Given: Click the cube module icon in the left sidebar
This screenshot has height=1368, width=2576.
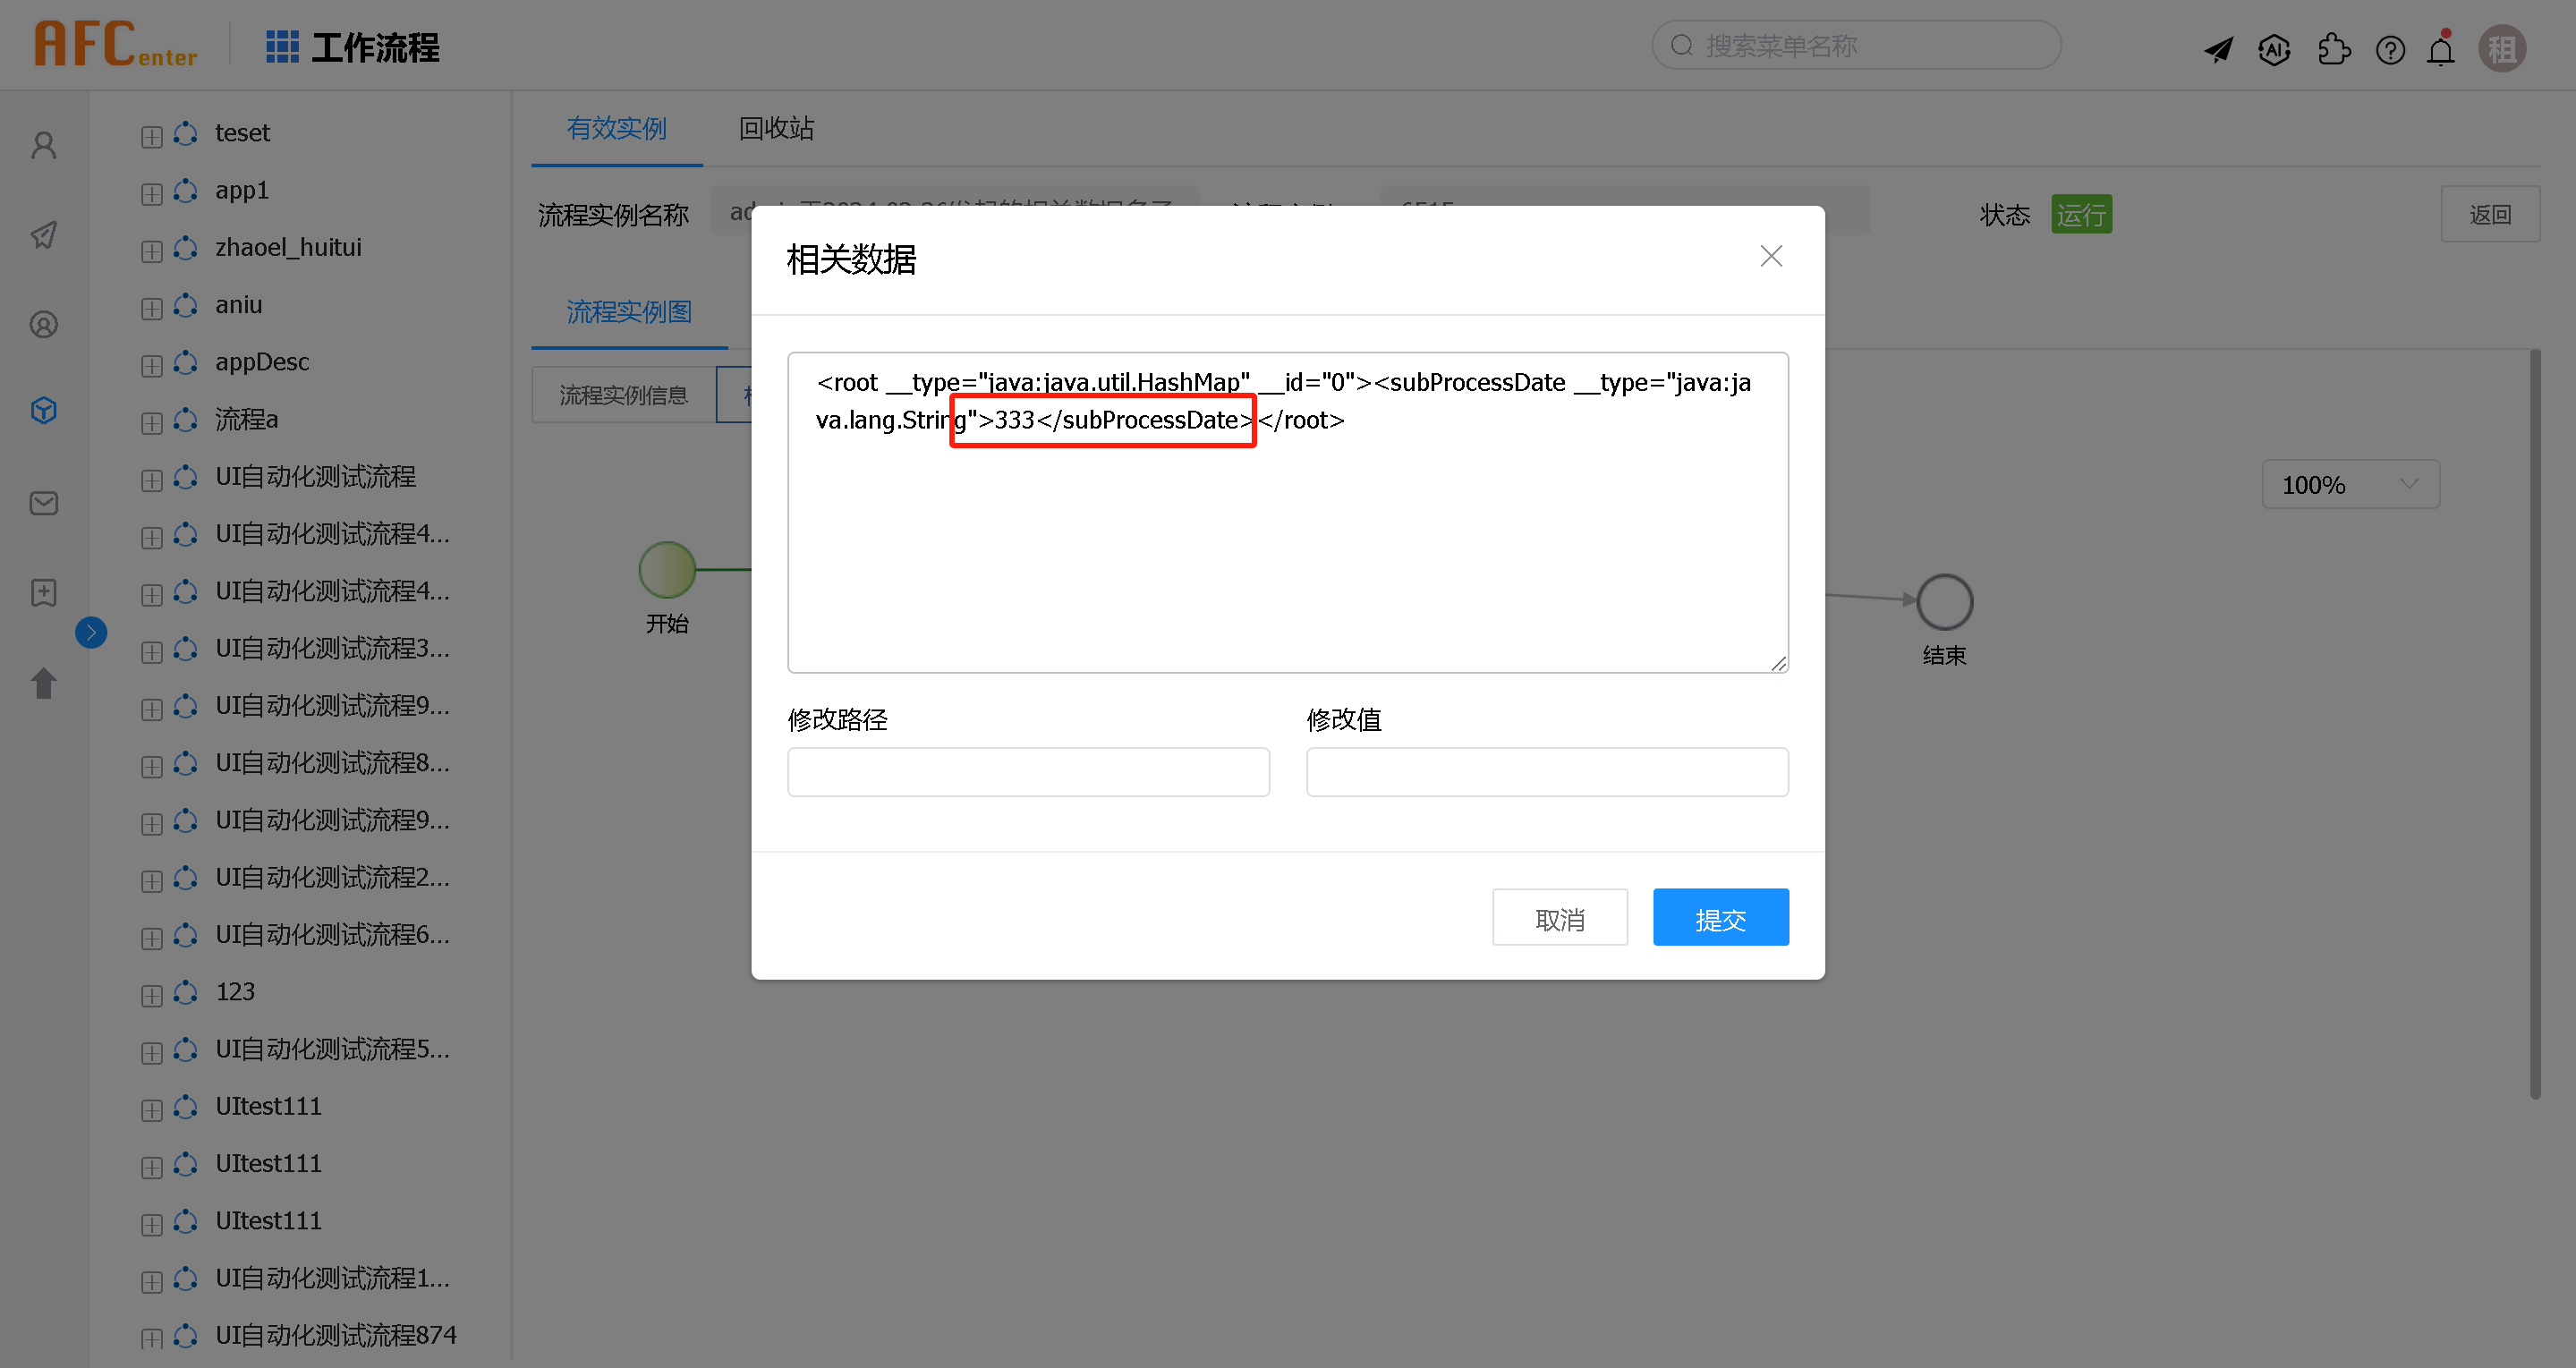Looking at the screenshot, I should [43, 409].
